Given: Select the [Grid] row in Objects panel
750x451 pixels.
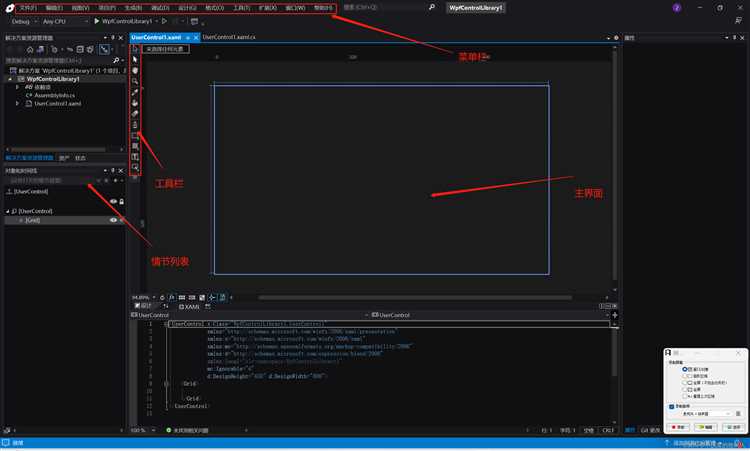Looking at the screenshot, I should point(66,220).
